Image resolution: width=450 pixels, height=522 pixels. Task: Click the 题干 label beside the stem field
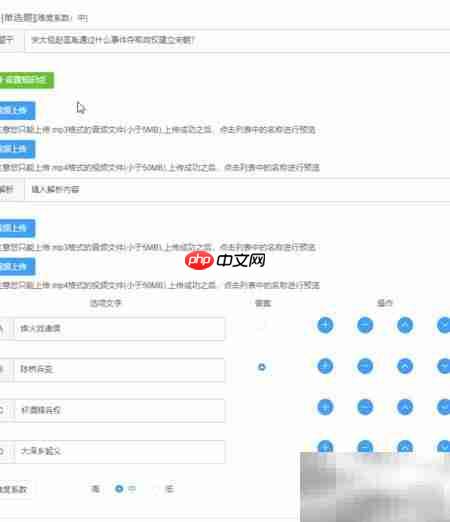(7, 40)
